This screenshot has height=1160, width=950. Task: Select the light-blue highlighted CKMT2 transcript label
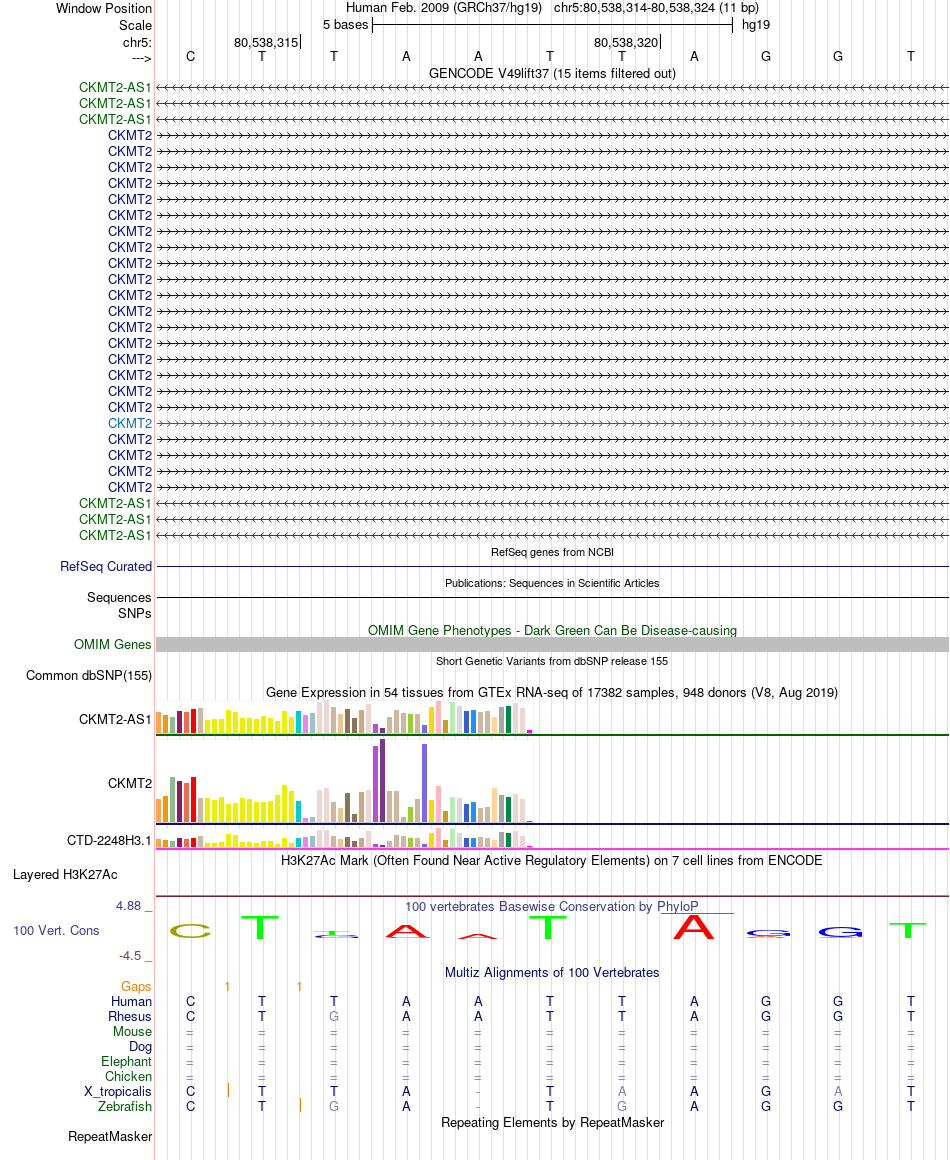tap(129, 423)
